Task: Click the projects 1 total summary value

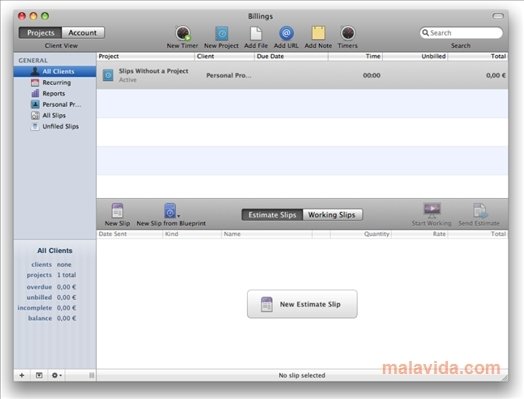Action: coord(67,275)
